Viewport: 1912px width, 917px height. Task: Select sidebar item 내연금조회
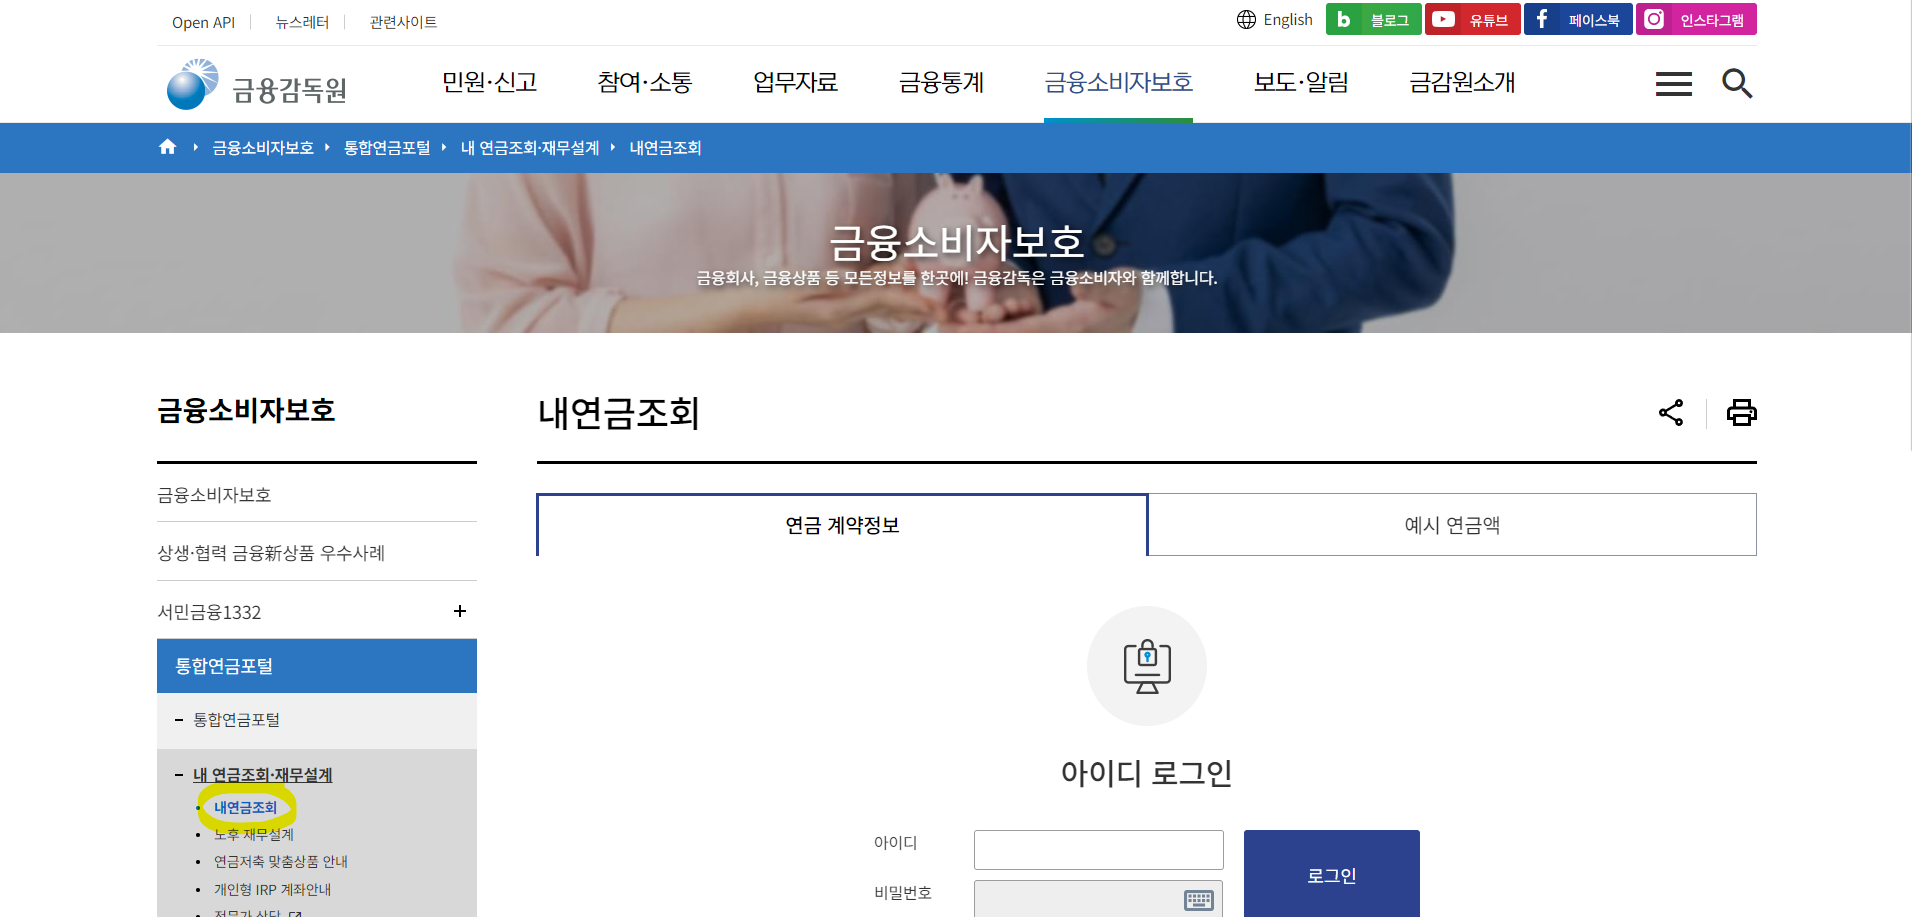click(x=245, y=807)
